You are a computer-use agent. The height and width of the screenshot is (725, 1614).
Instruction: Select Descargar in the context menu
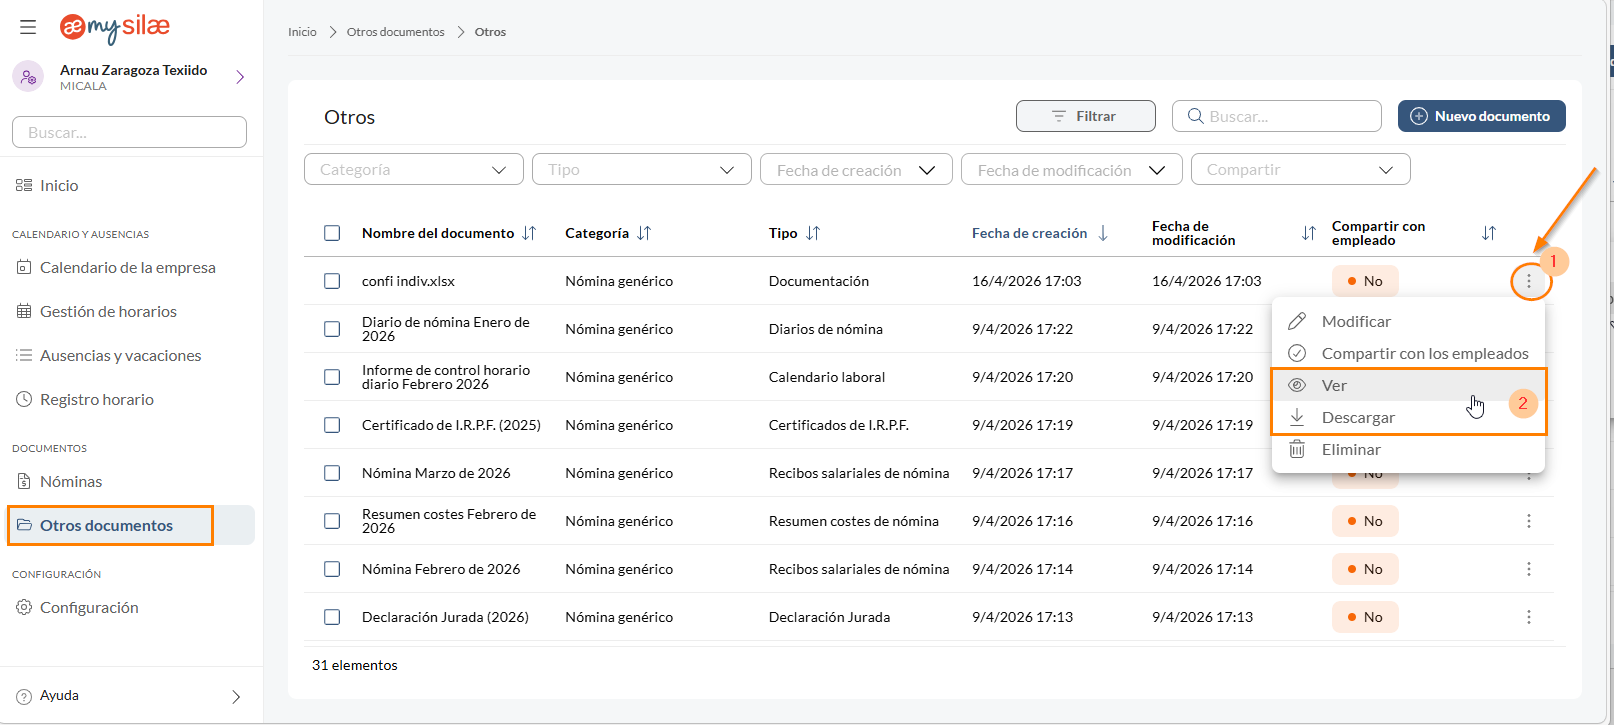[1357, 417]
